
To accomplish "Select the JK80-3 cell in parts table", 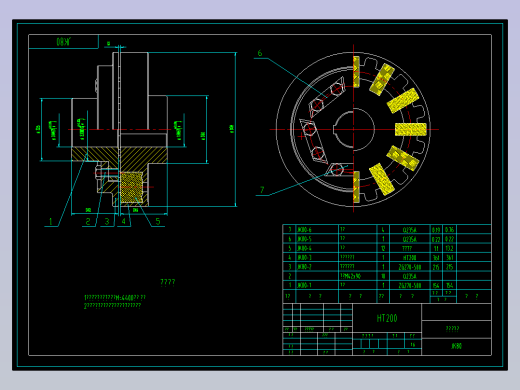I will (x=304, y=258).
